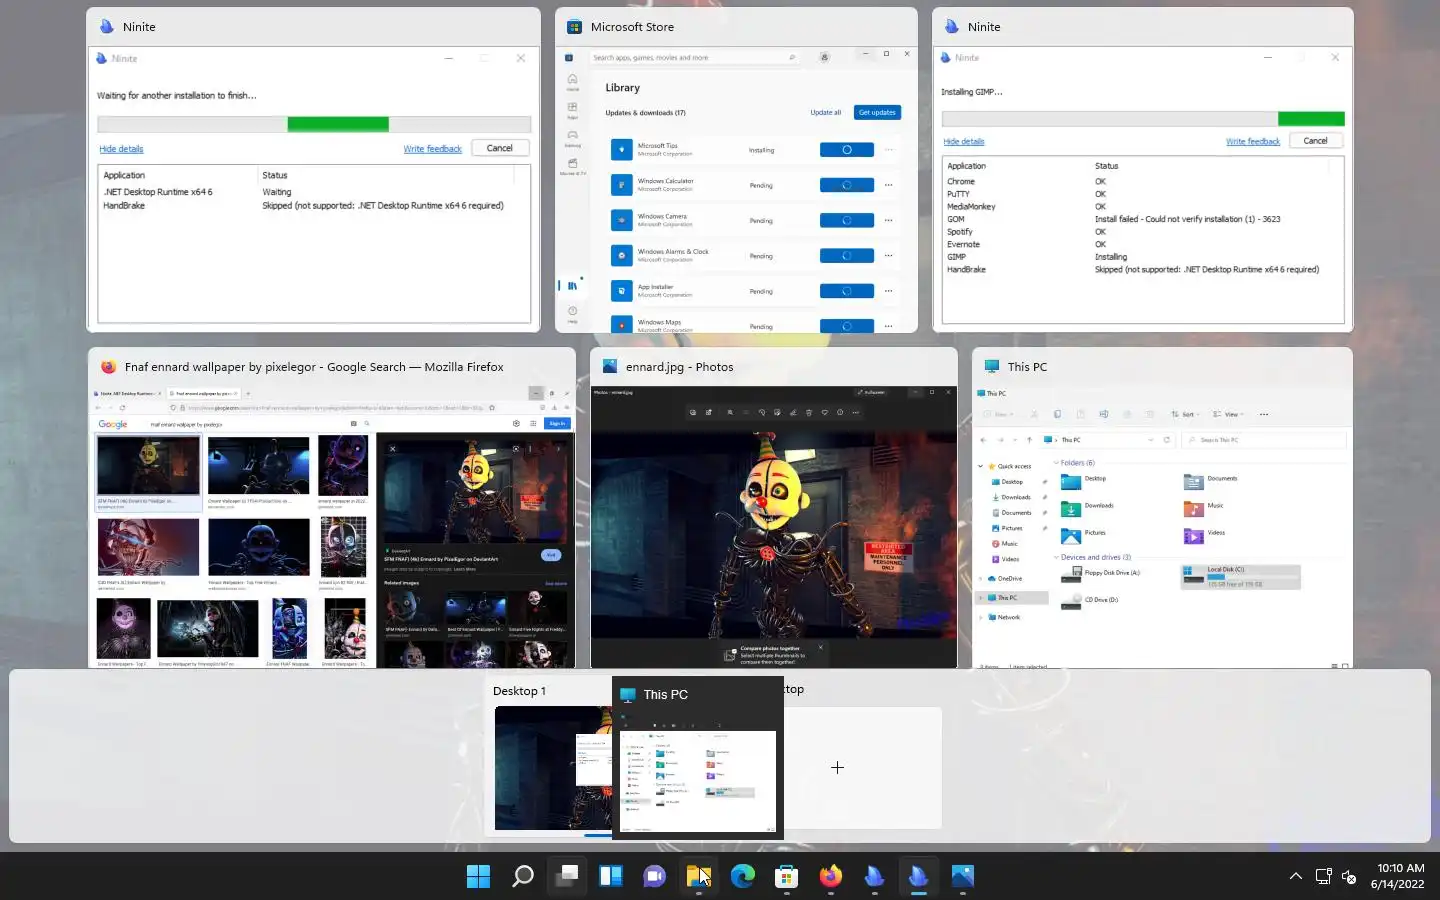Select the ennard.jpg Photos window thumbnail
The image size is (1440, 900).
[x=773, y=508]
